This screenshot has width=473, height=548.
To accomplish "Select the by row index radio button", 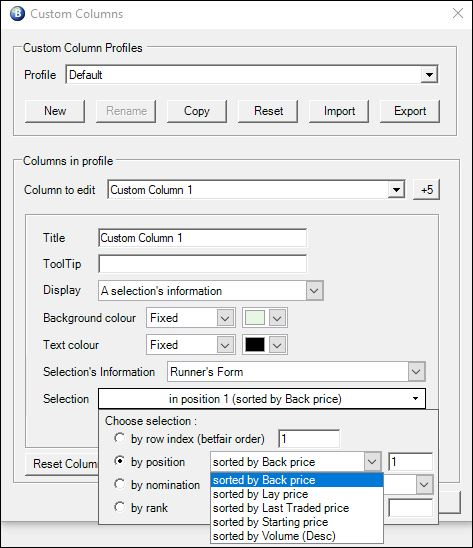I will pos(120,438).
